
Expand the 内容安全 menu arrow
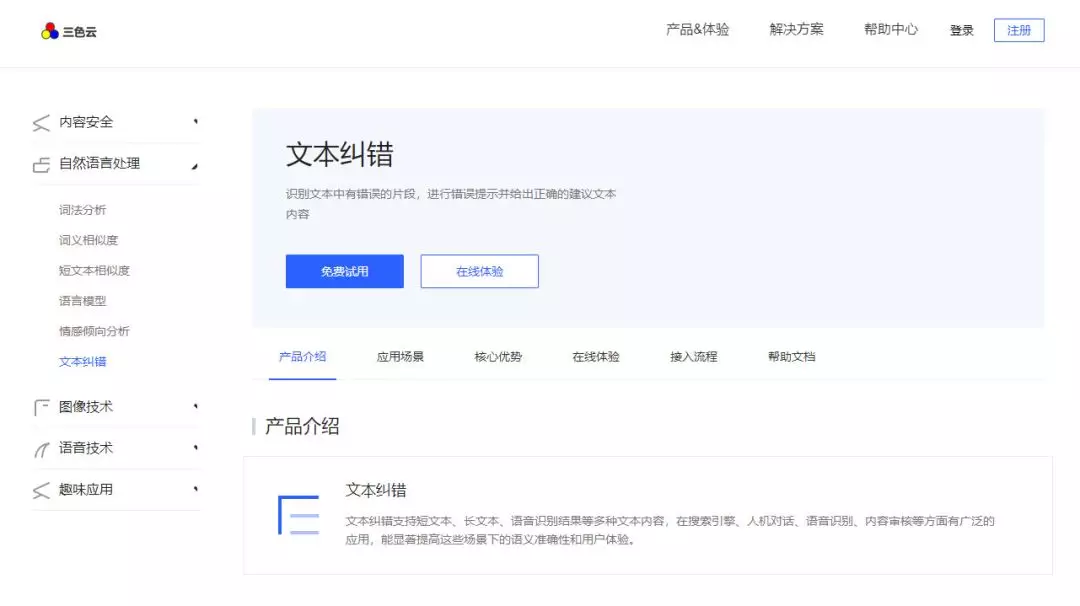tap(196, 122)
